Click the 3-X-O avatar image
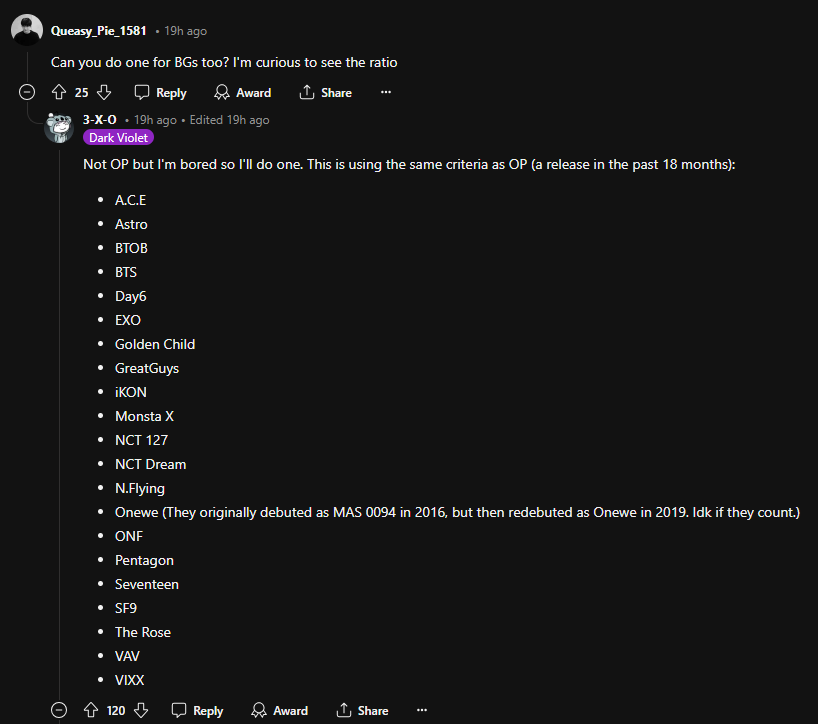Image resolution: width=818 pixels, height=724 pixels. click(59, 128)
